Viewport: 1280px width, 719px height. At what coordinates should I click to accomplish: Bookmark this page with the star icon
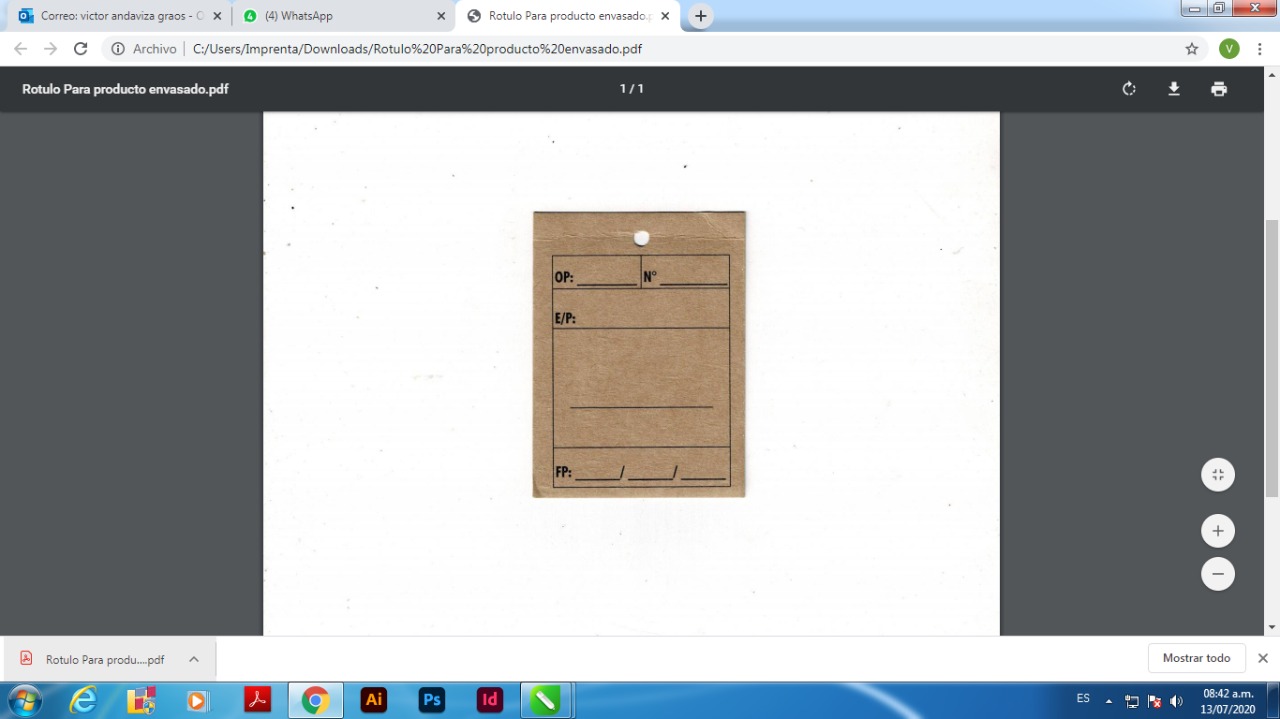coord(1191,49)
